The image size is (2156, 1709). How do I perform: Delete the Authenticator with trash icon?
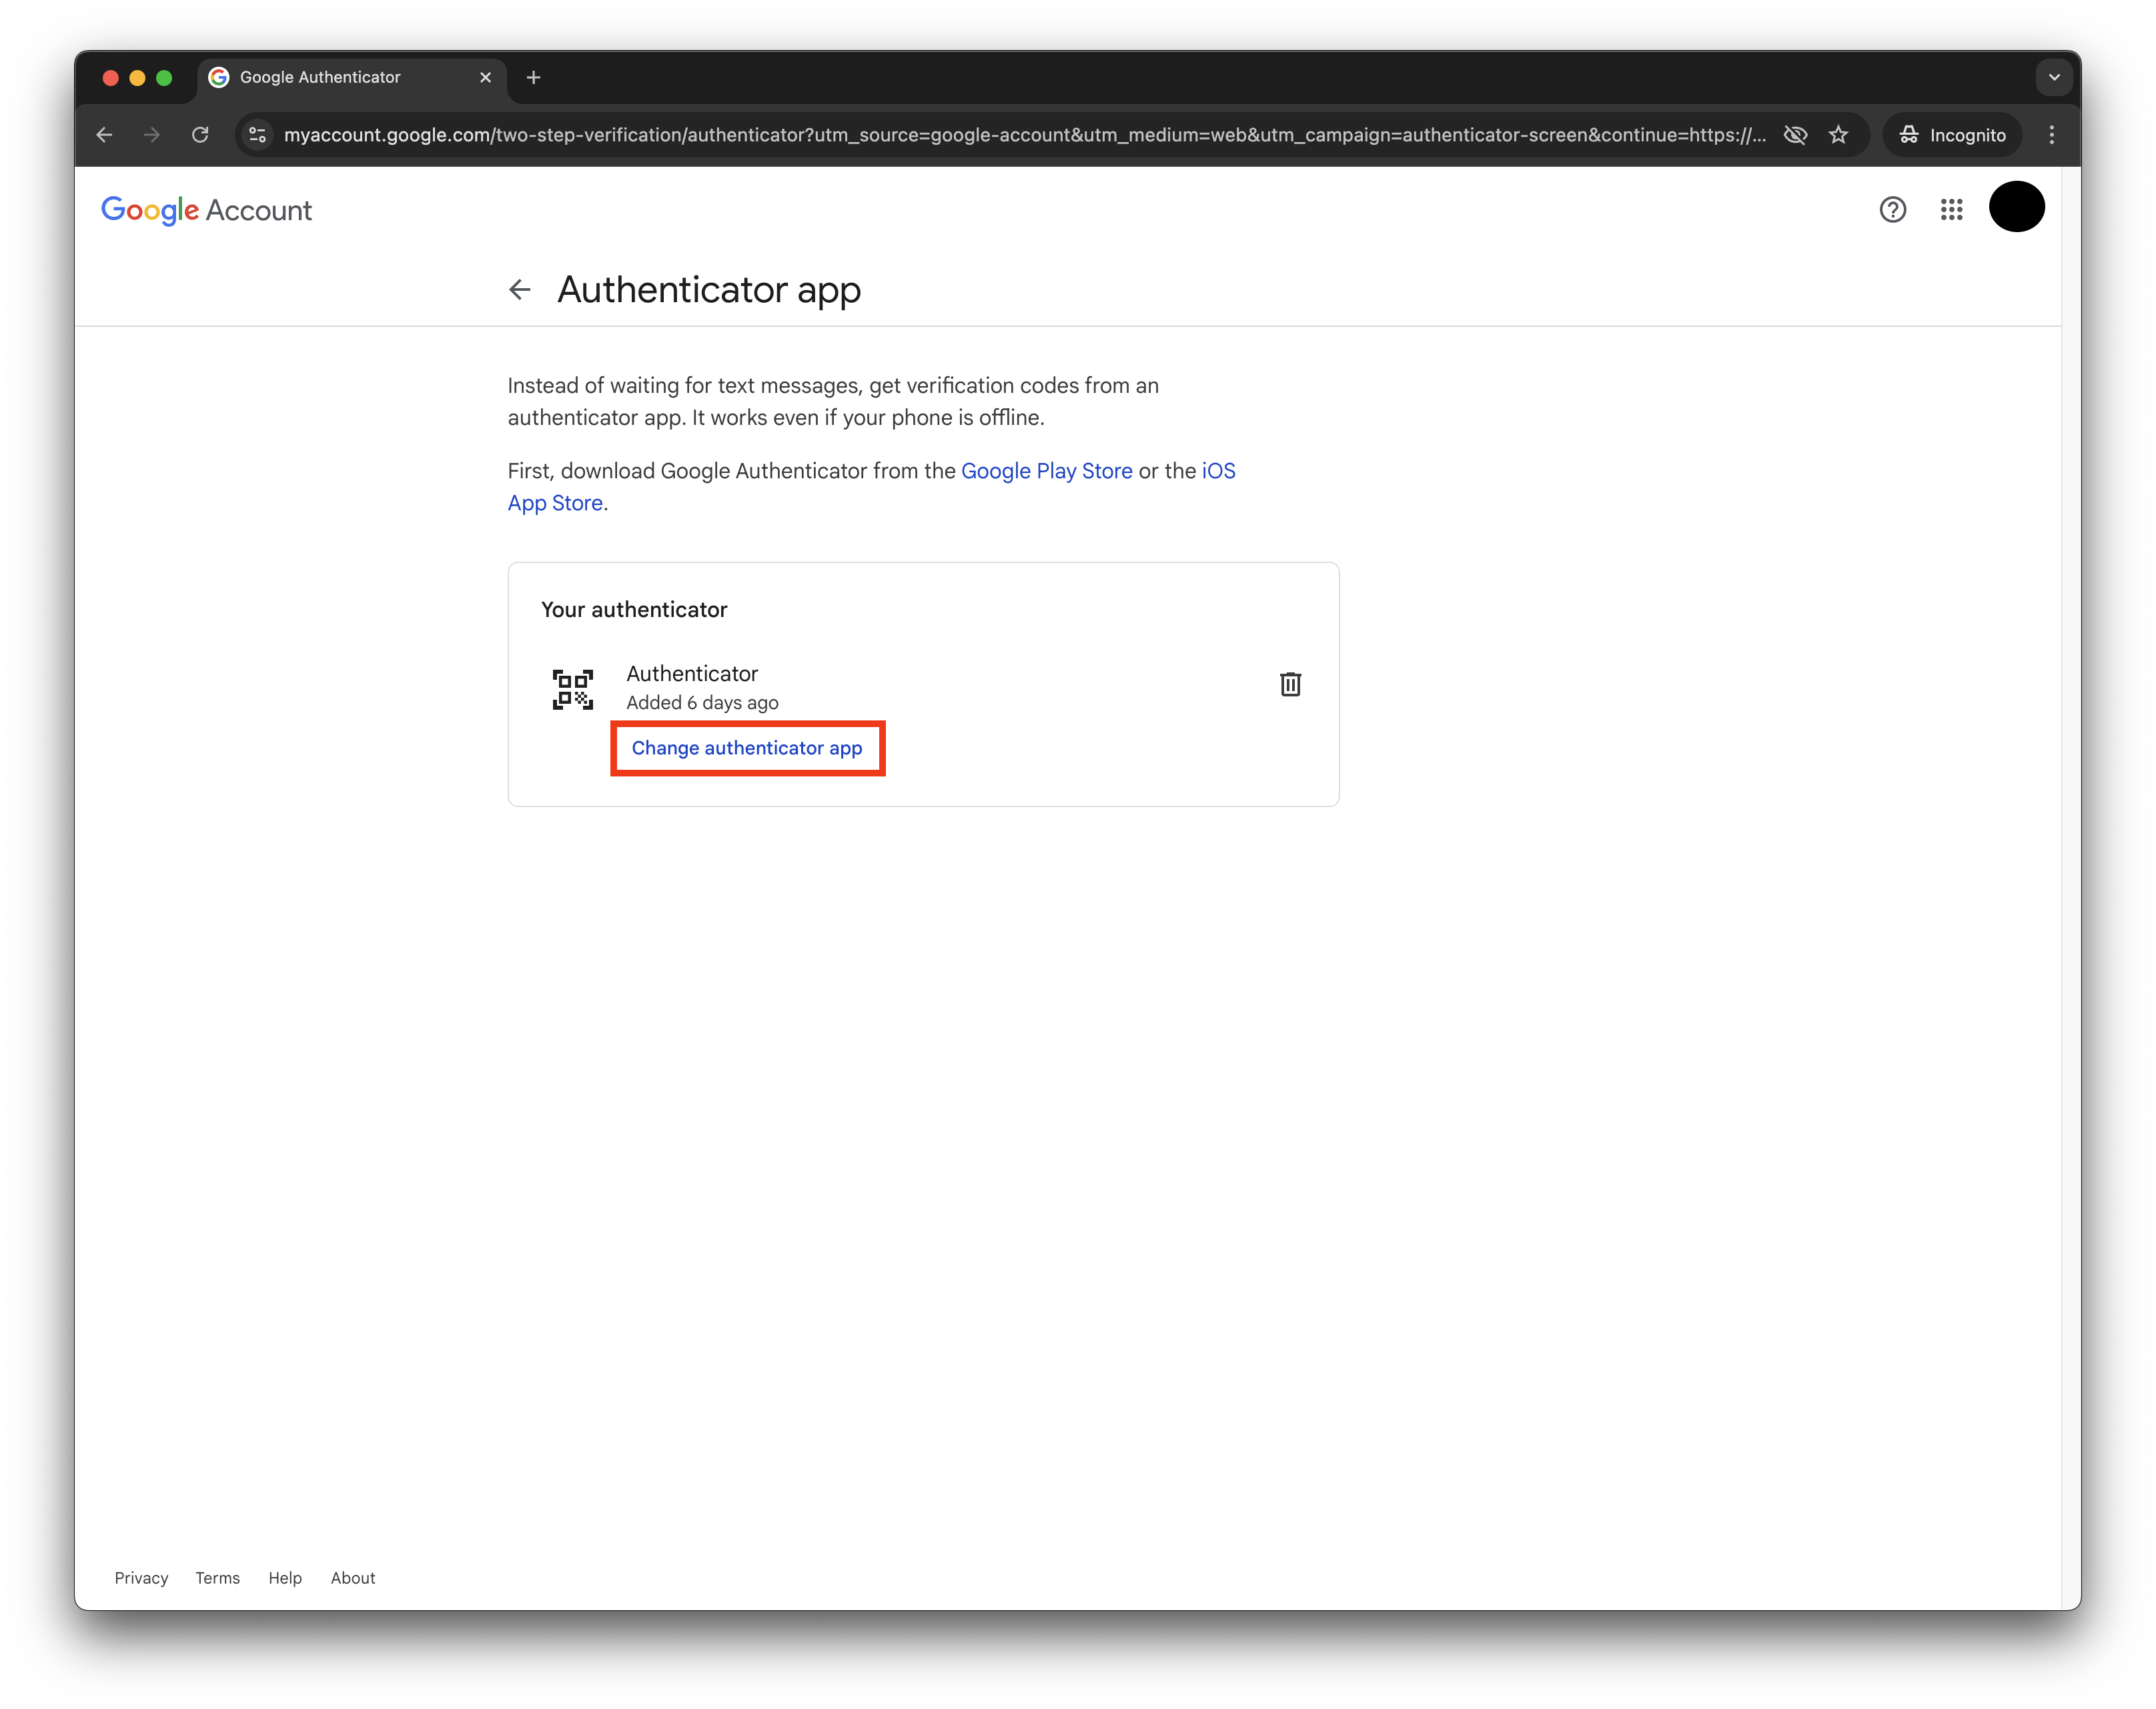click(1290, 685)
